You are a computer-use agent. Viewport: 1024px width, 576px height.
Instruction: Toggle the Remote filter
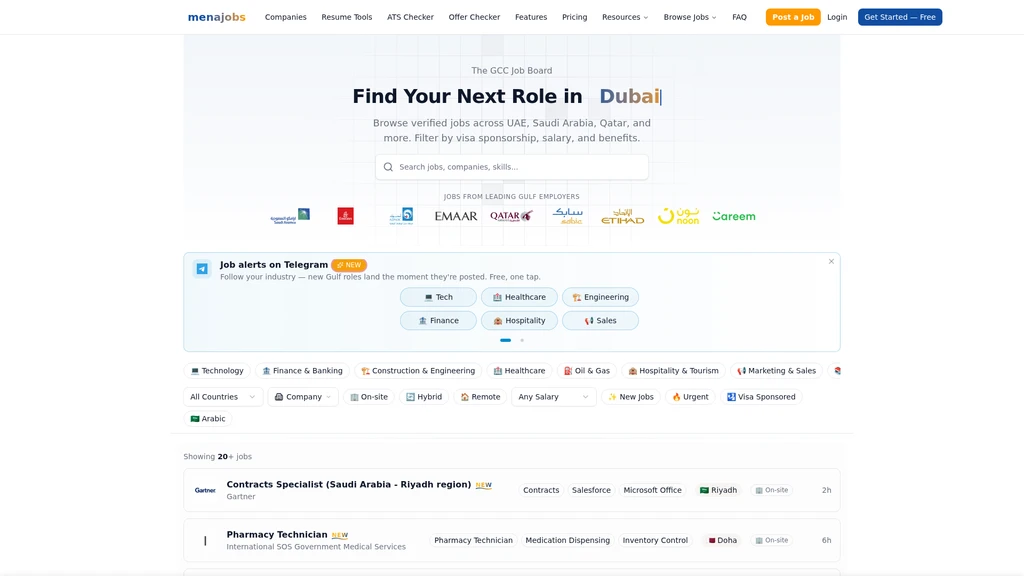click(x=480, y=397)
